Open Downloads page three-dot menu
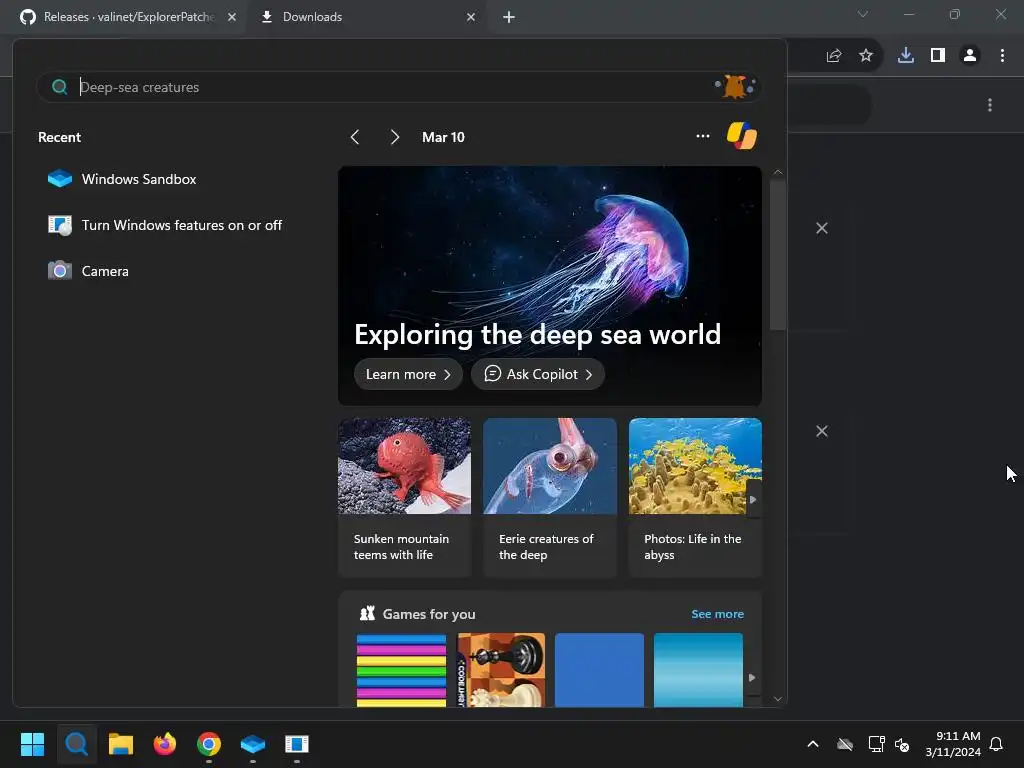The width and height of the screenshot is (1024, 768). [990, 105]
